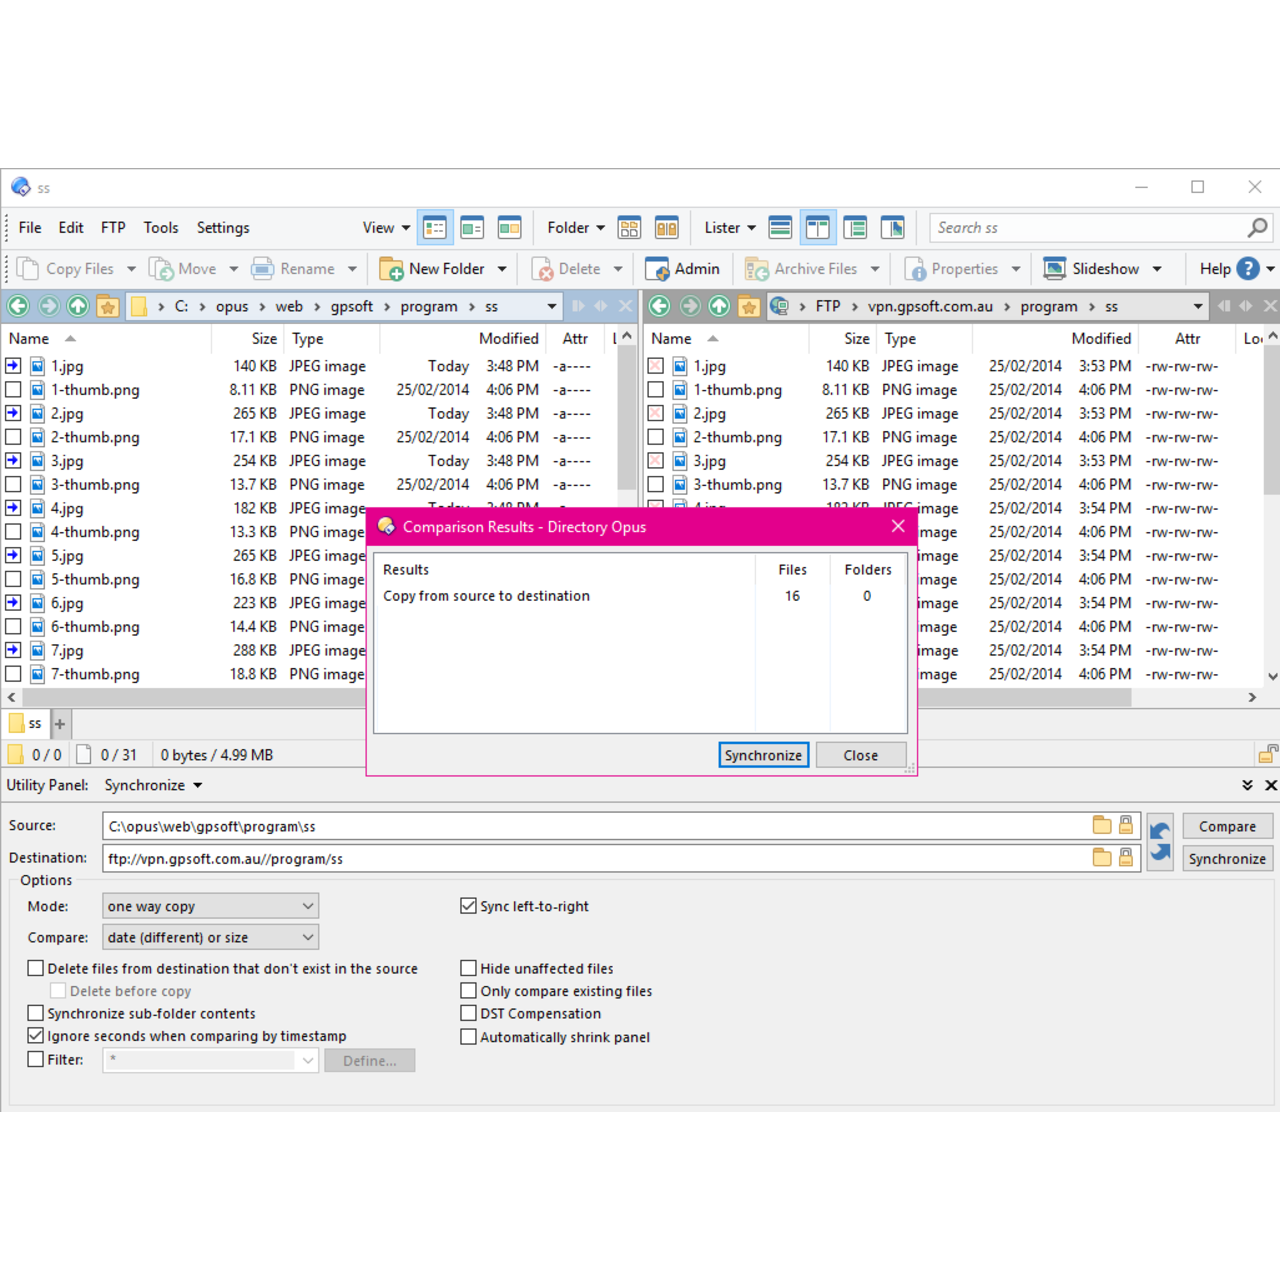Click inside the Destination path field
The image size is (1280, 1280).
[x=500, y=857]
